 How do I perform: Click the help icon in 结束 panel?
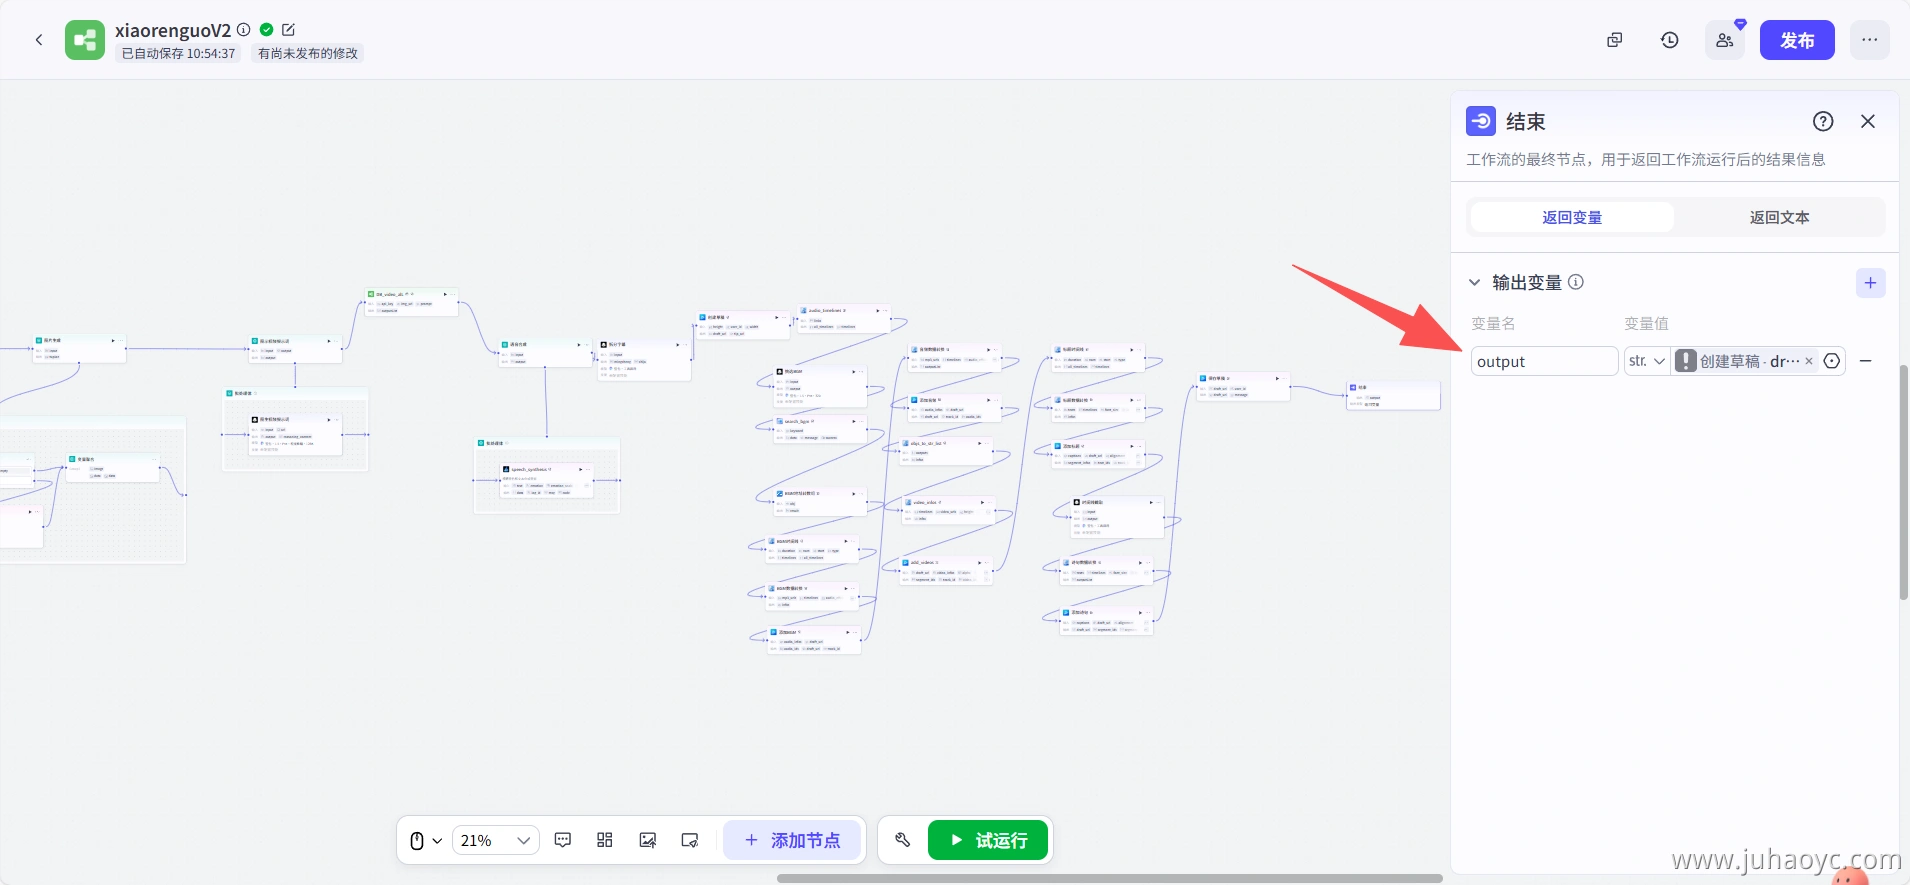(1822, 121)
